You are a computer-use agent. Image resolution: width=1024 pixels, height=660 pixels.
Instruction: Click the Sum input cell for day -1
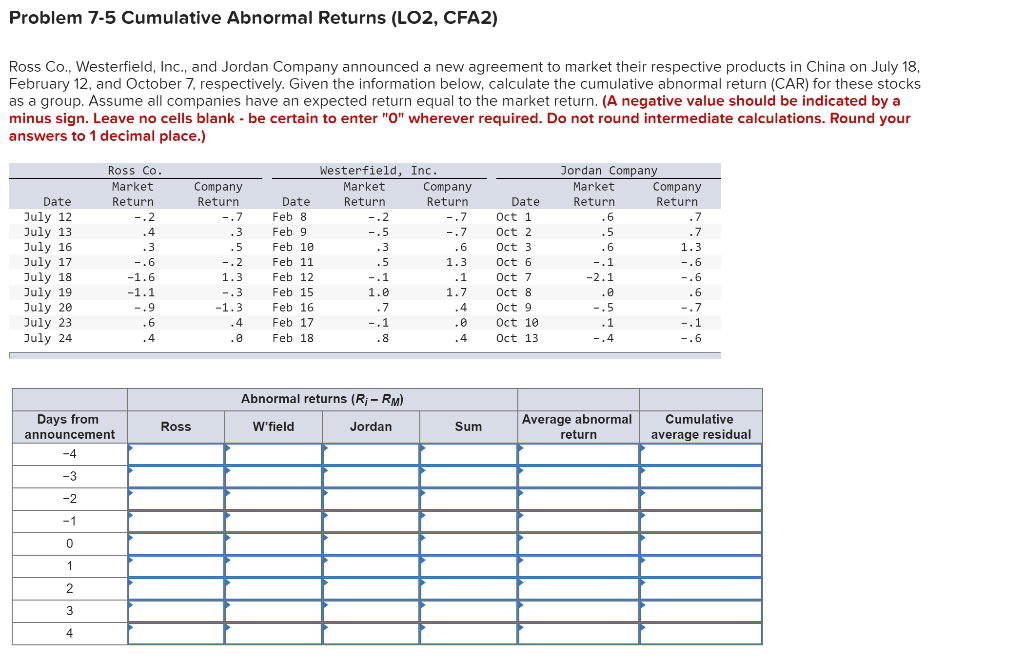click(x=468, y=521)
